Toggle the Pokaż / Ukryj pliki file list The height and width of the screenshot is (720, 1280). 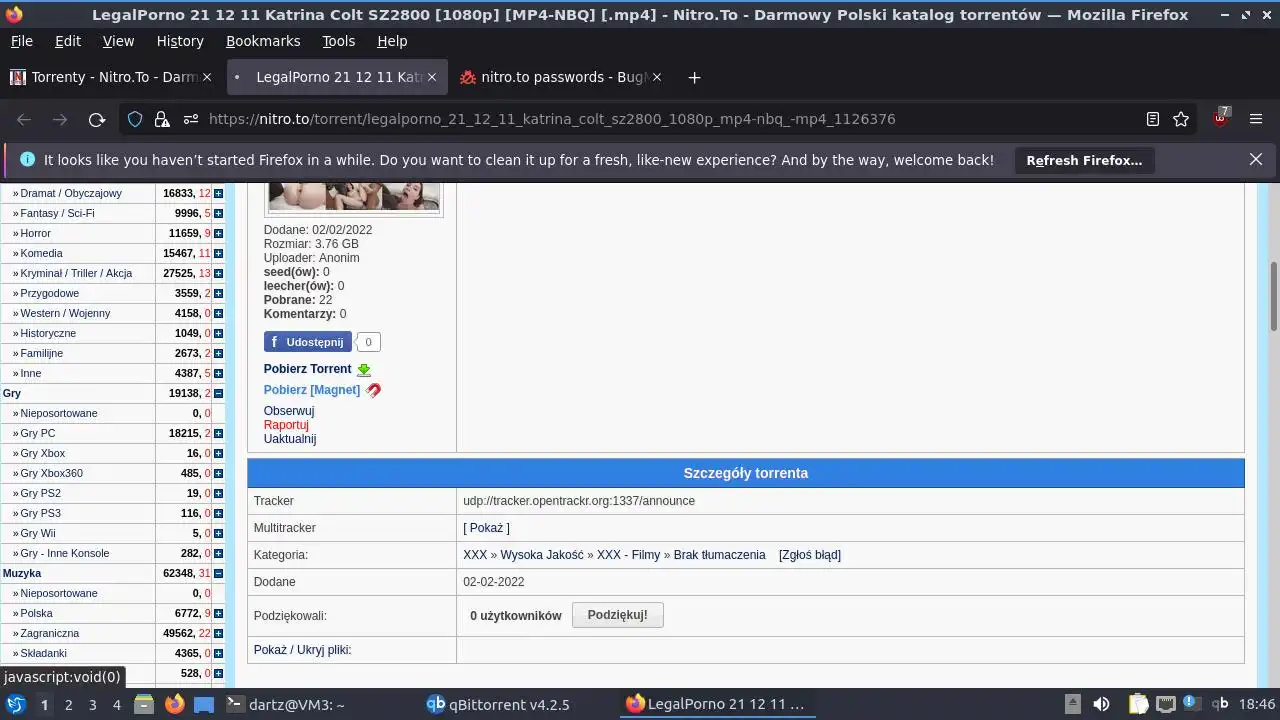point(302,650)
